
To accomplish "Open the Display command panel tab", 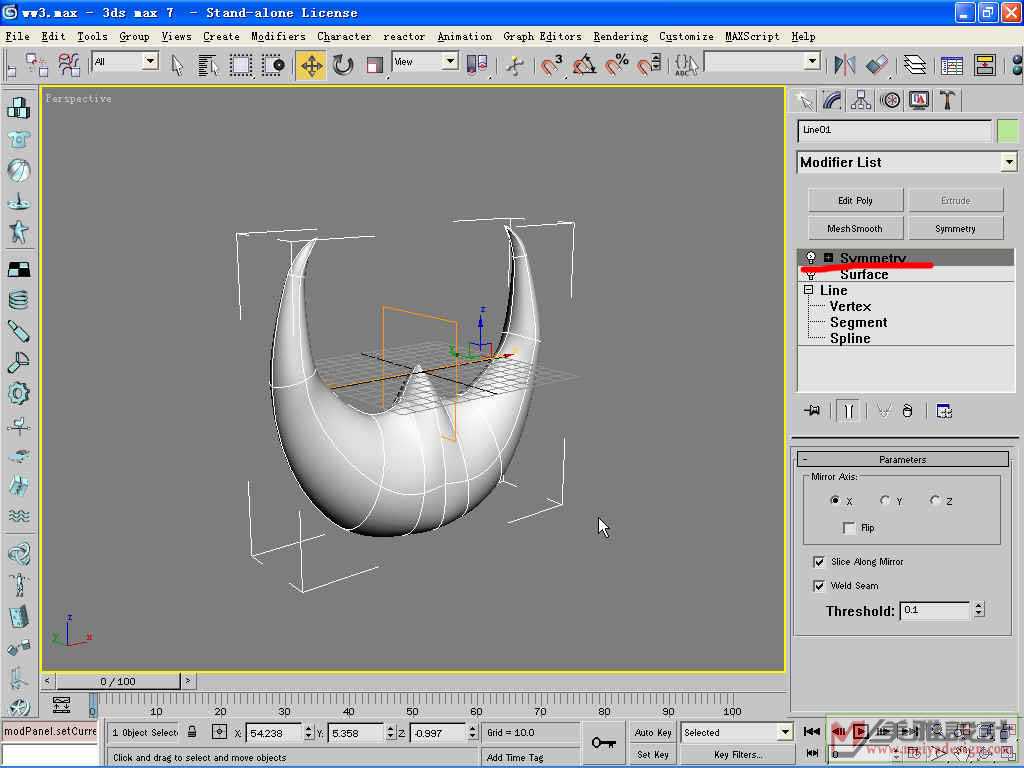I will 919,101.
